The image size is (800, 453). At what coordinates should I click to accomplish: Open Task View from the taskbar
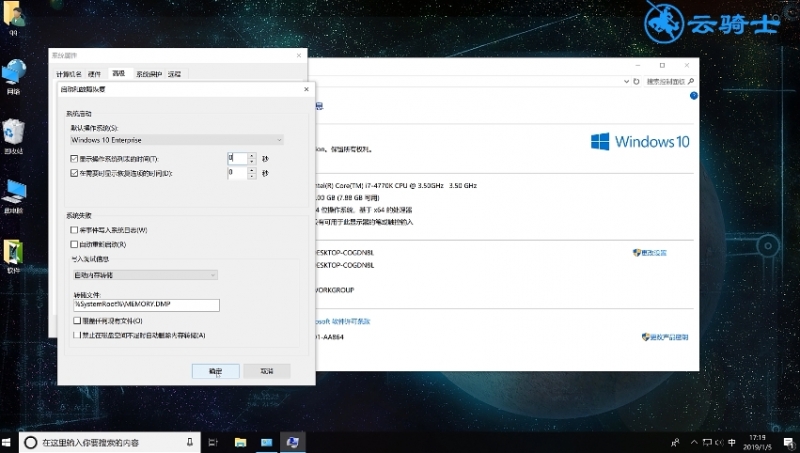coord(213,442)
